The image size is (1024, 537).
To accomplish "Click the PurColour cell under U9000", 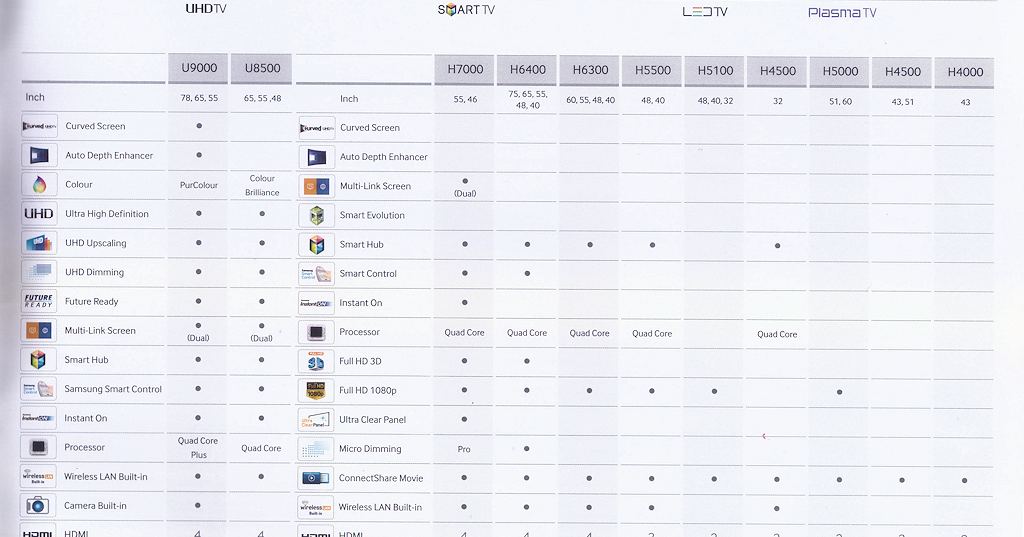I will coord(199,185).
